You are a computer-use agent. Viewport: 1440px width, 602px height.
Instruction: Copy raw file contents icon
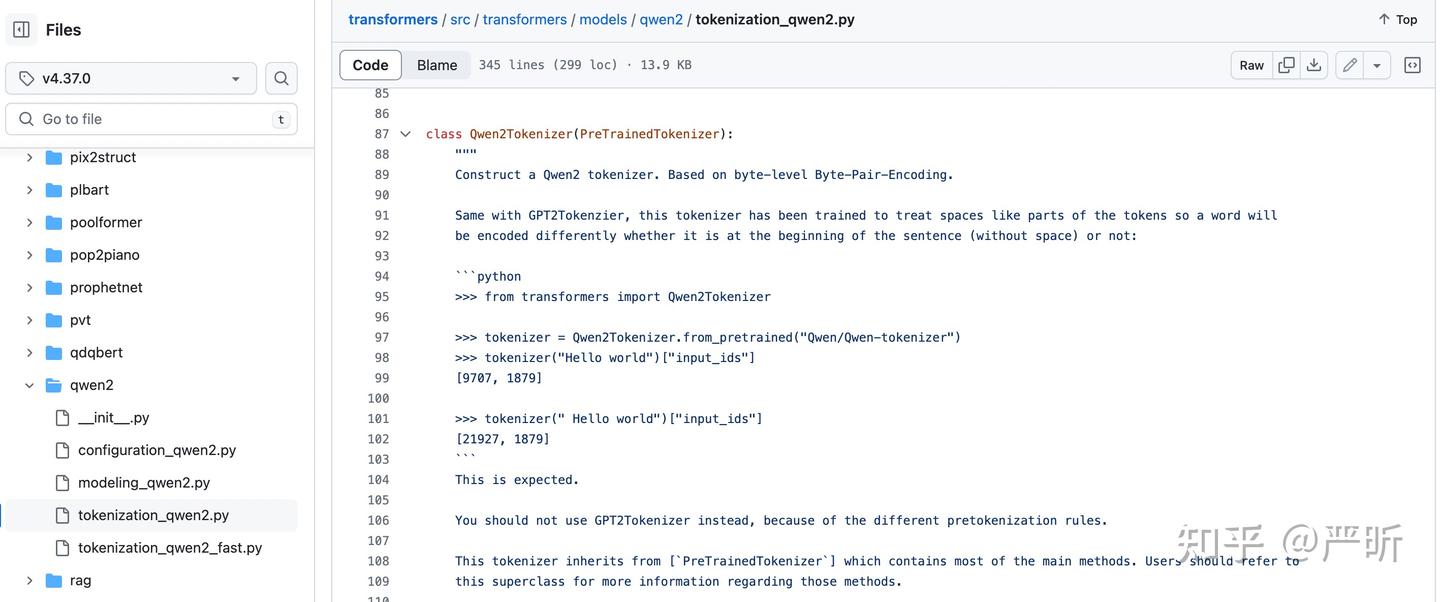click(x=1286, y=65)
